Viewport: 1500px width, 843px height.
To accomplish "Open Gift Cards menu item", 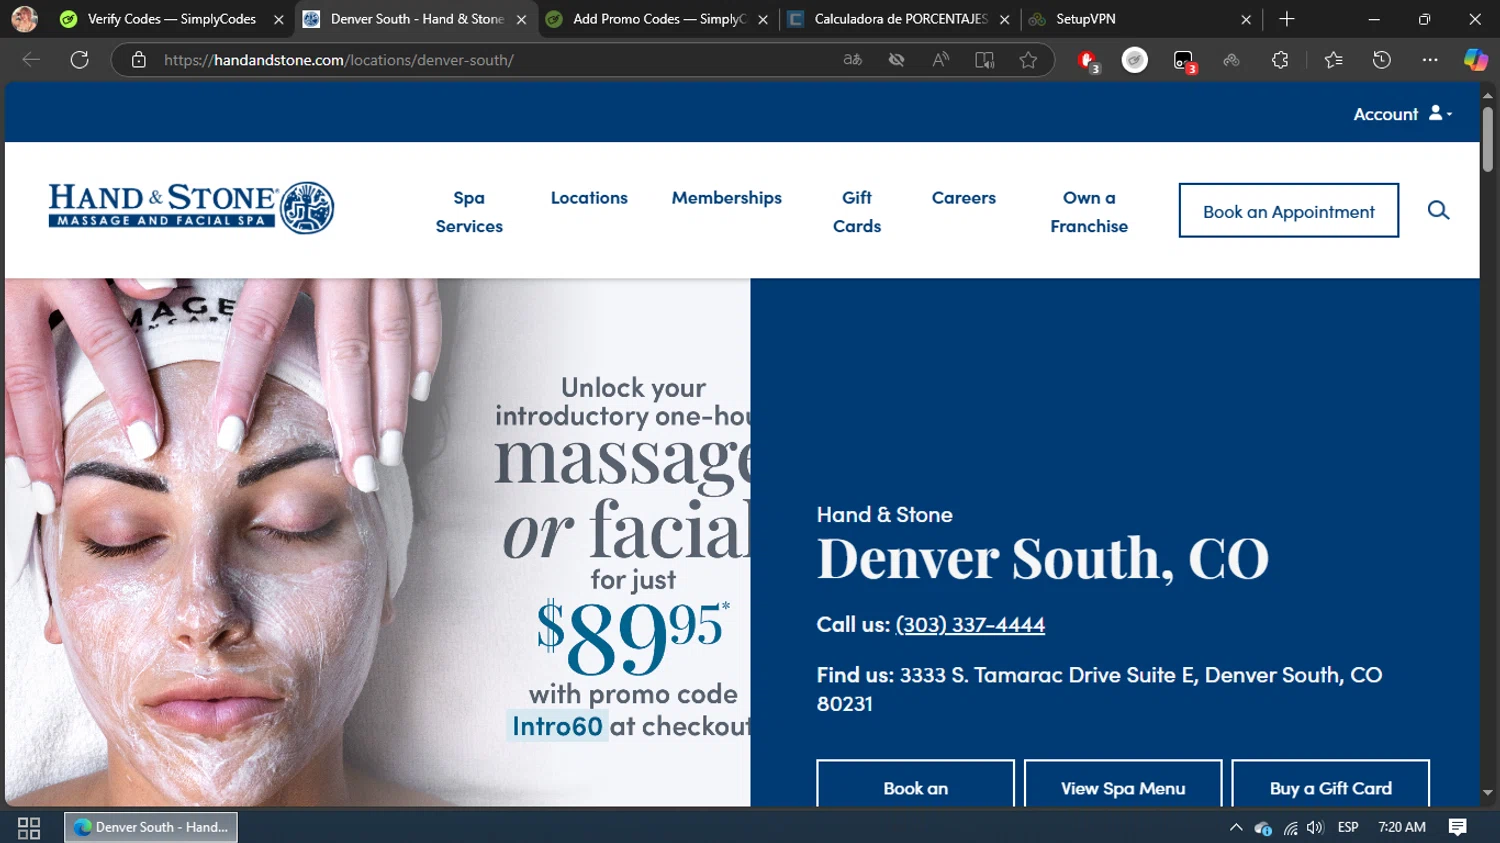I will click(x=857, y=212).
